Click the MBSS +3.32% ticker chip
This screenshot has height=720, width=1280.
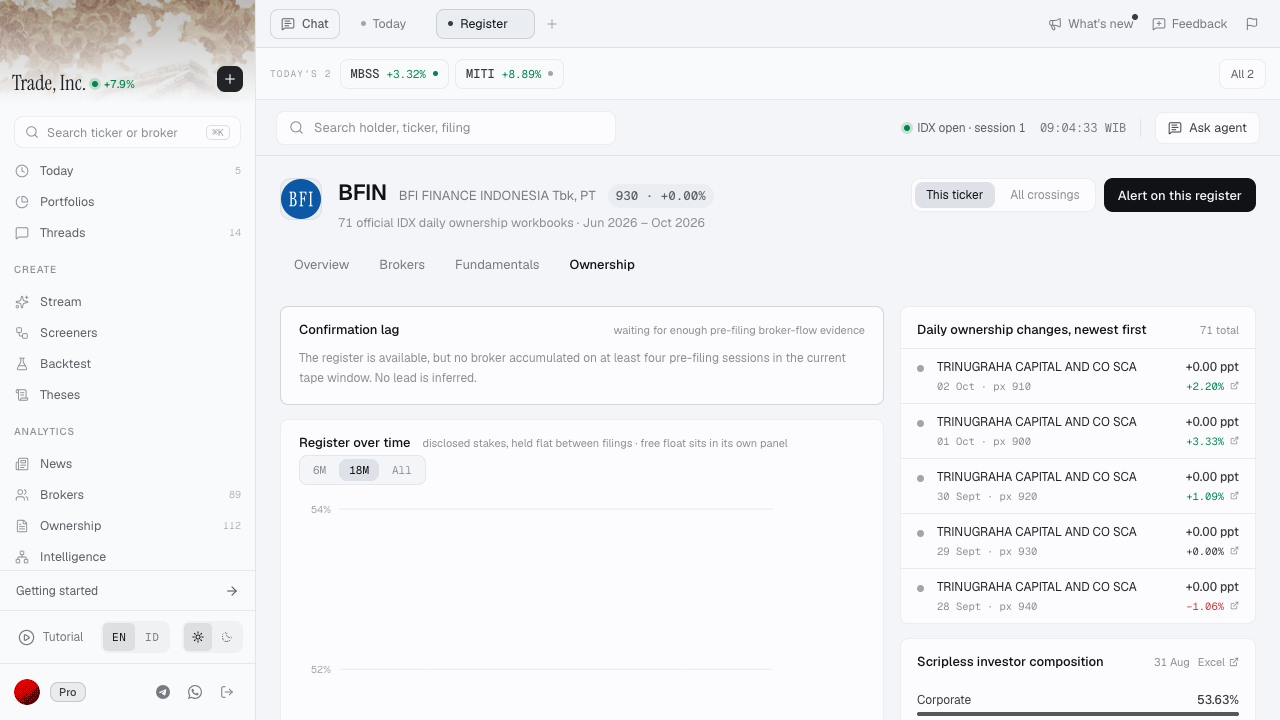click(x=394, y=74)
